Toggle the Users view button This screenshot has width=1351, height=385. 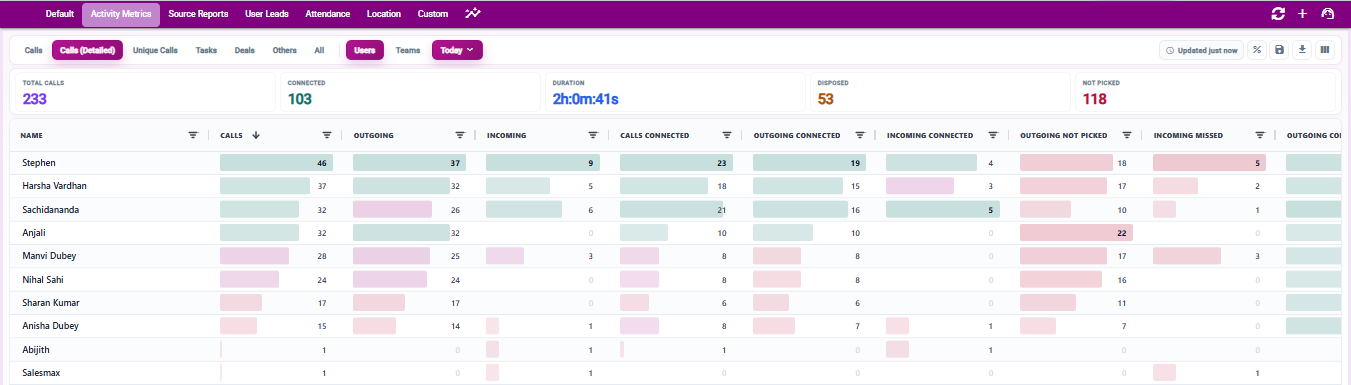[x=365, y=50]
